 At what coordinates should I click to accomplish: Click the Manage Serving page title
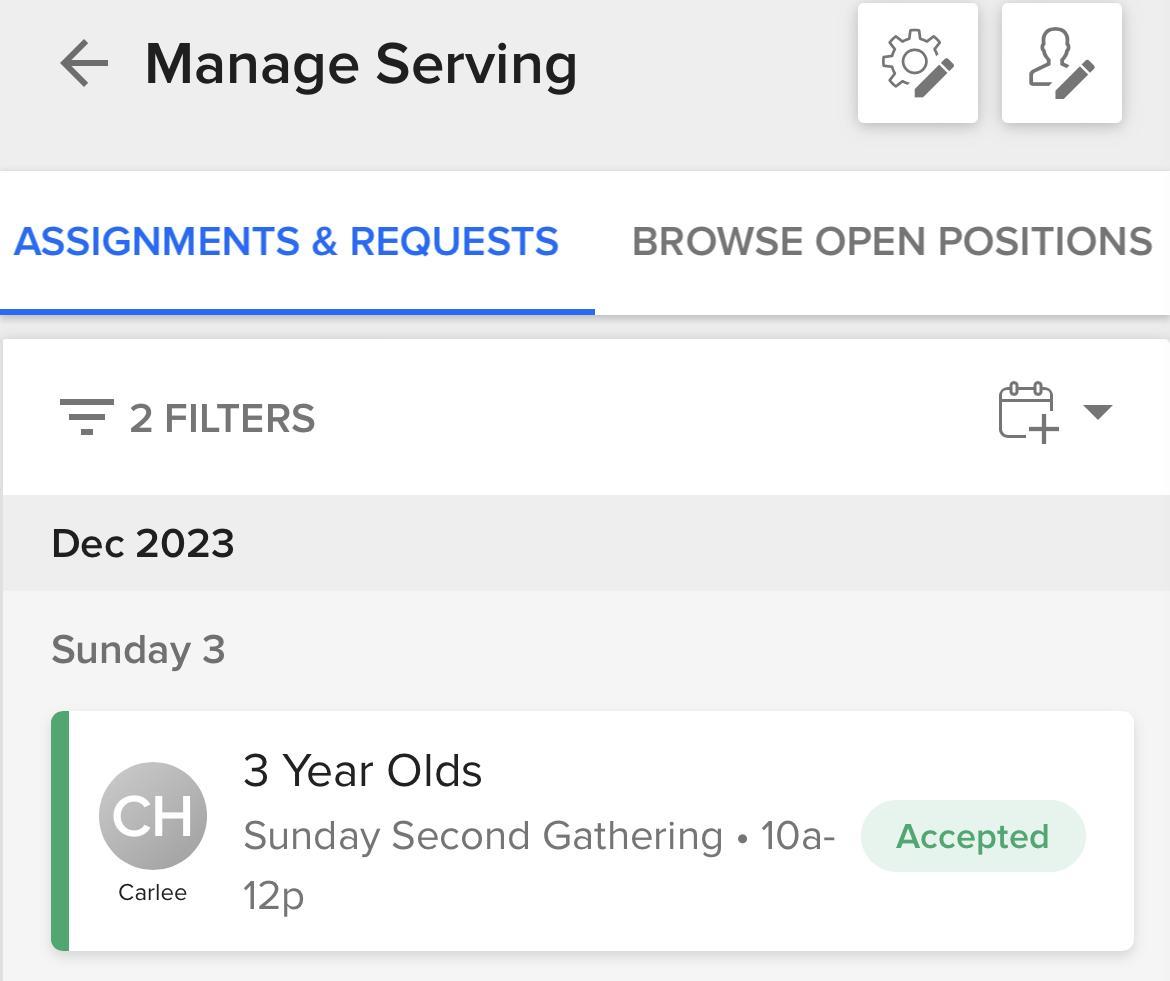[361, 64]
